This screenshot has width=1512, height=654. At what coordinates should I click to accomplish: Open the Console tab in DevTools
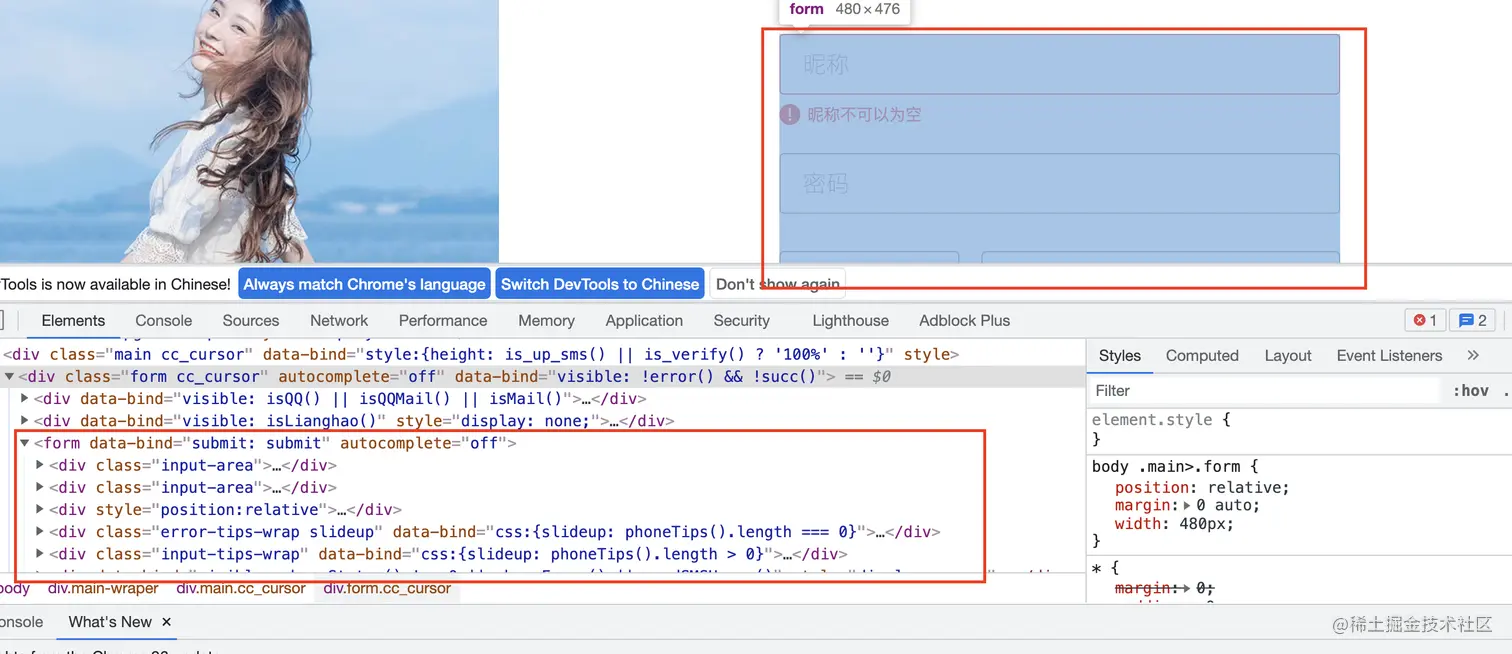click(164, 321)
